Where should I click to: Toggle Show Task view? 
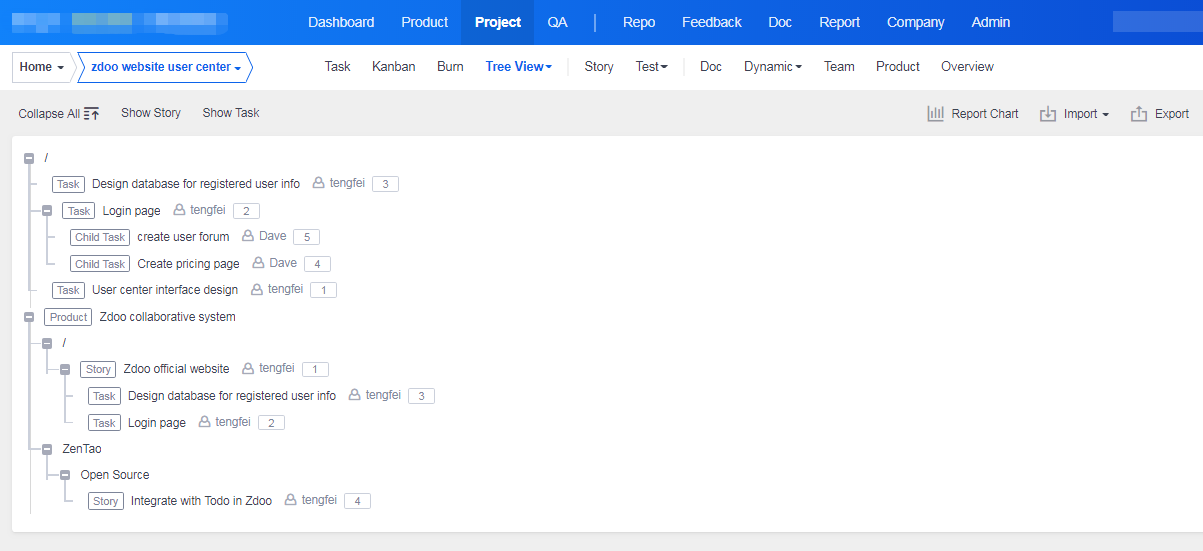pyautogui.click(x=231, y=113)
